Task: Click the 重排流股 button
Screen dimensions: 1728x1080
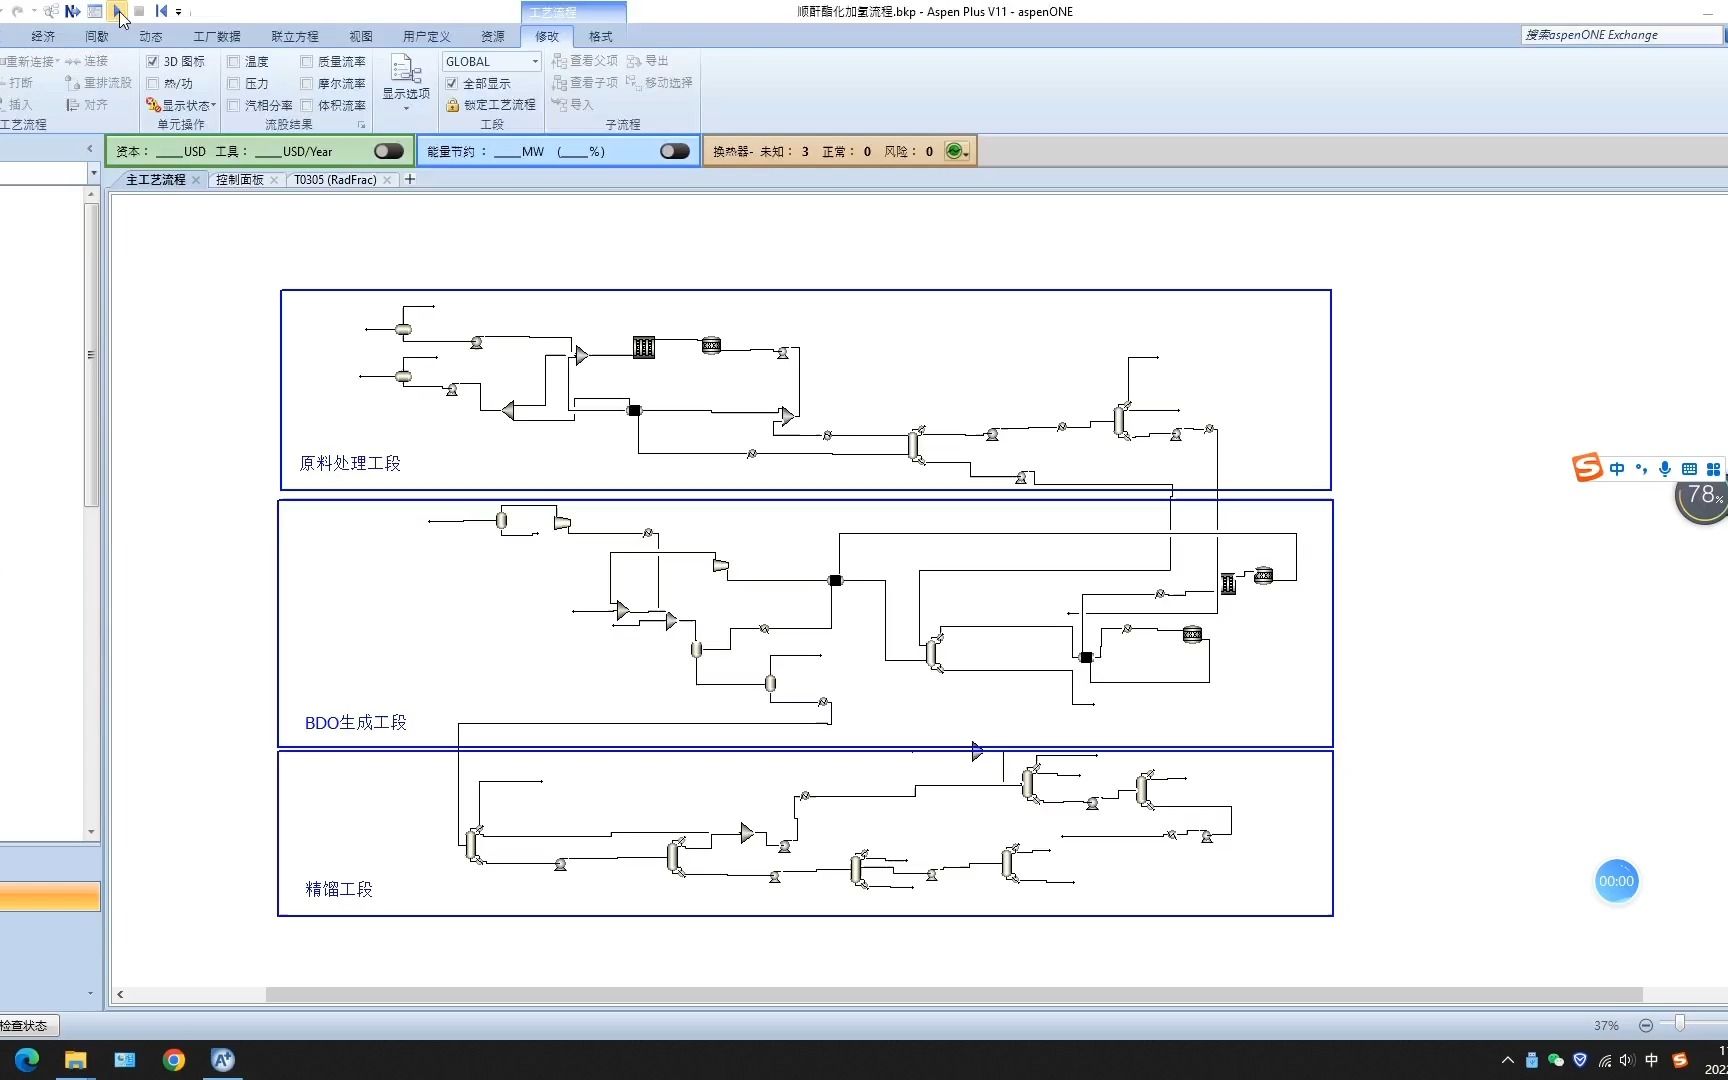Action: 98,83
